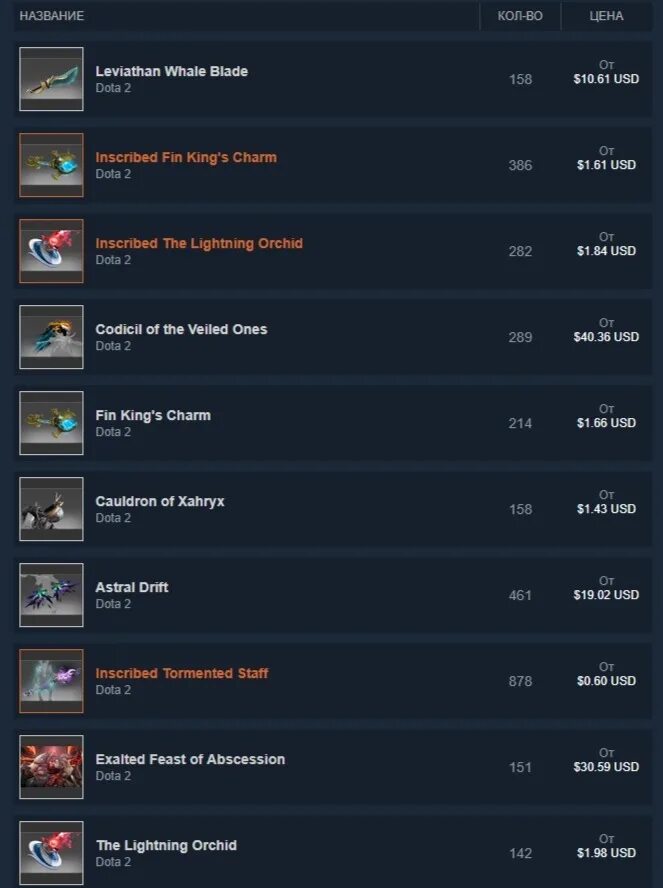Open the Fin King's Charm listing title

[x=153, y=415]
